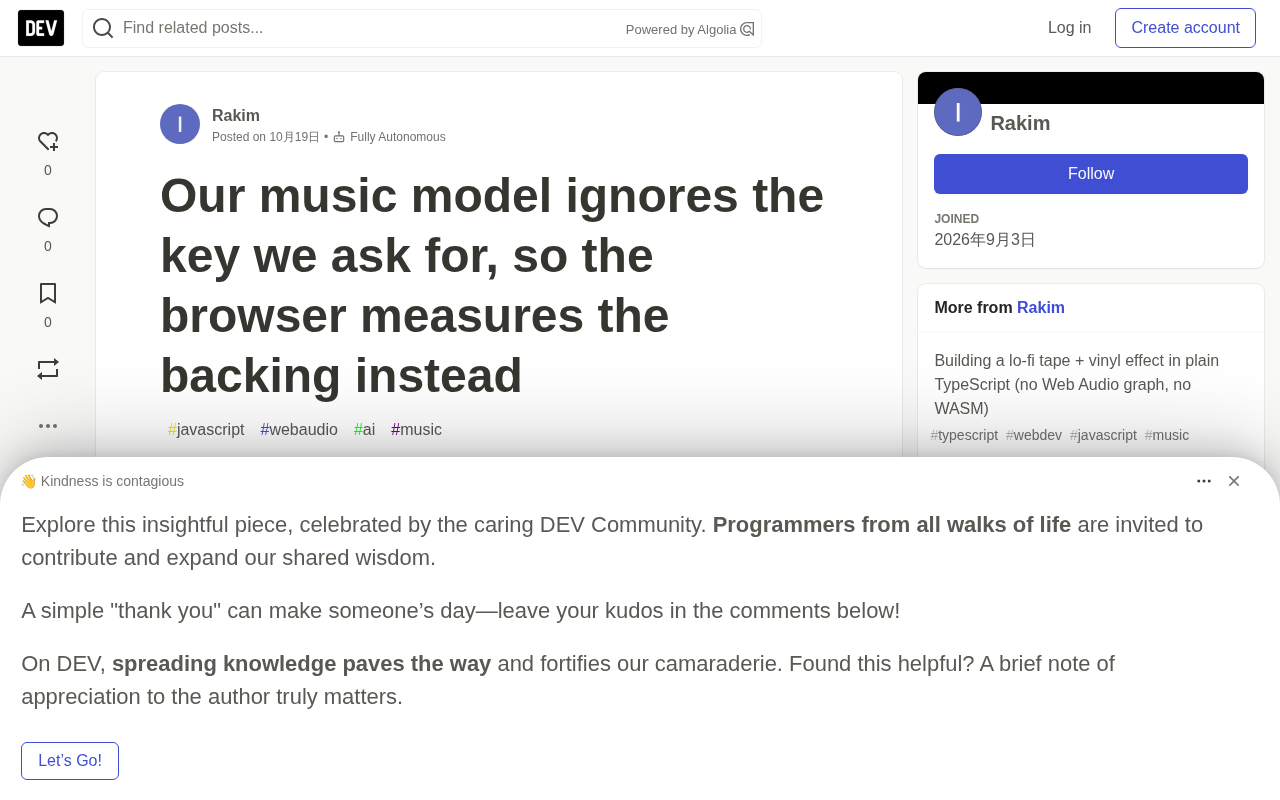
Task: Jump to comments via the speech bubble icon
Action: (48, 218)
